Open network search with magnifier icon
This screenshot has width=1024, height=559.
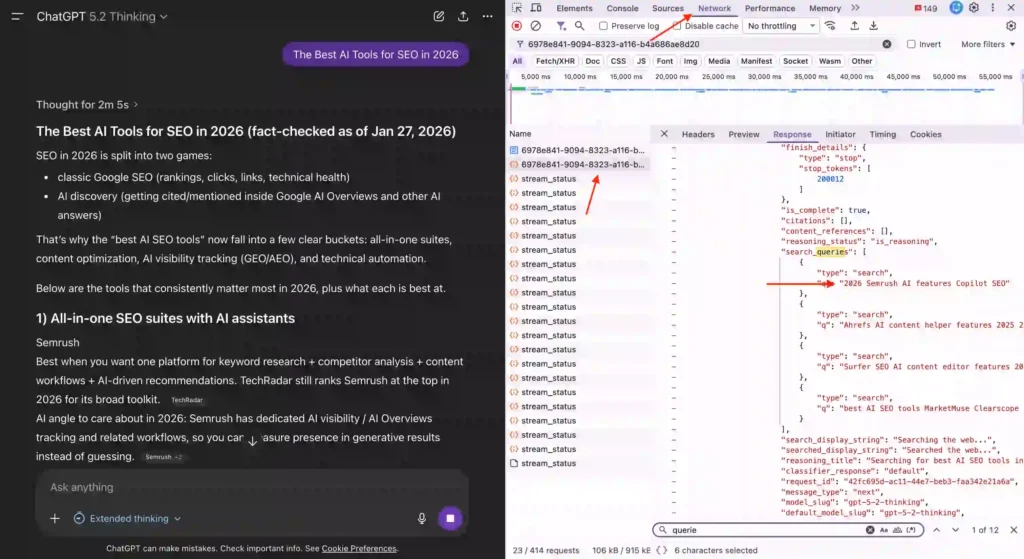579,26
